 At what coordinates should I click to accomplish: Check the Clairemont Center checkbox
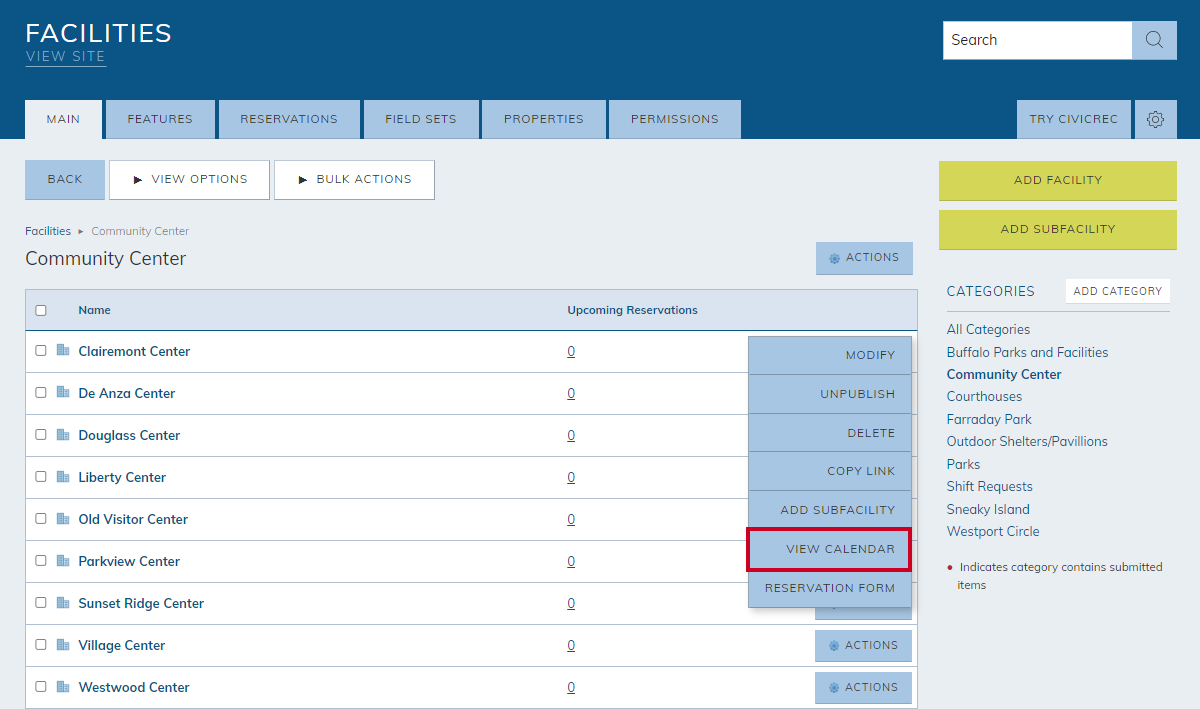click(x=41, y=351)
